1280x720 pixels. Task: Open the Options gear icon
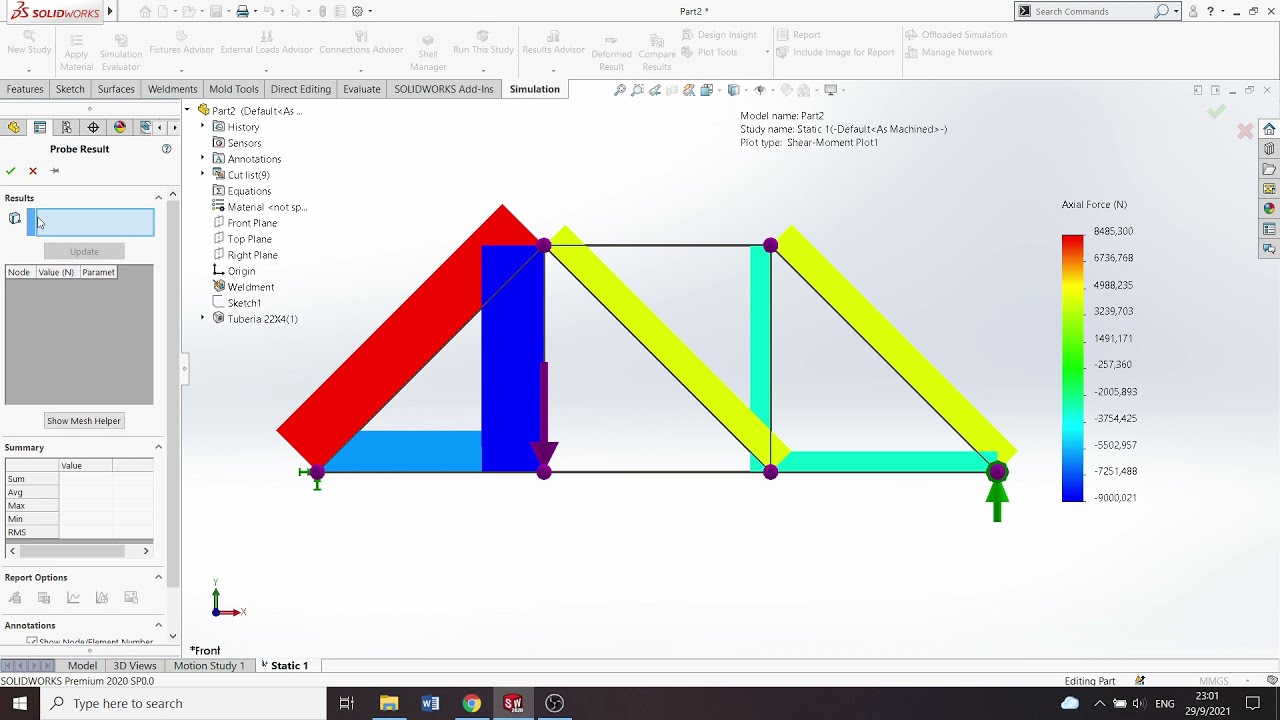[357, 11]
